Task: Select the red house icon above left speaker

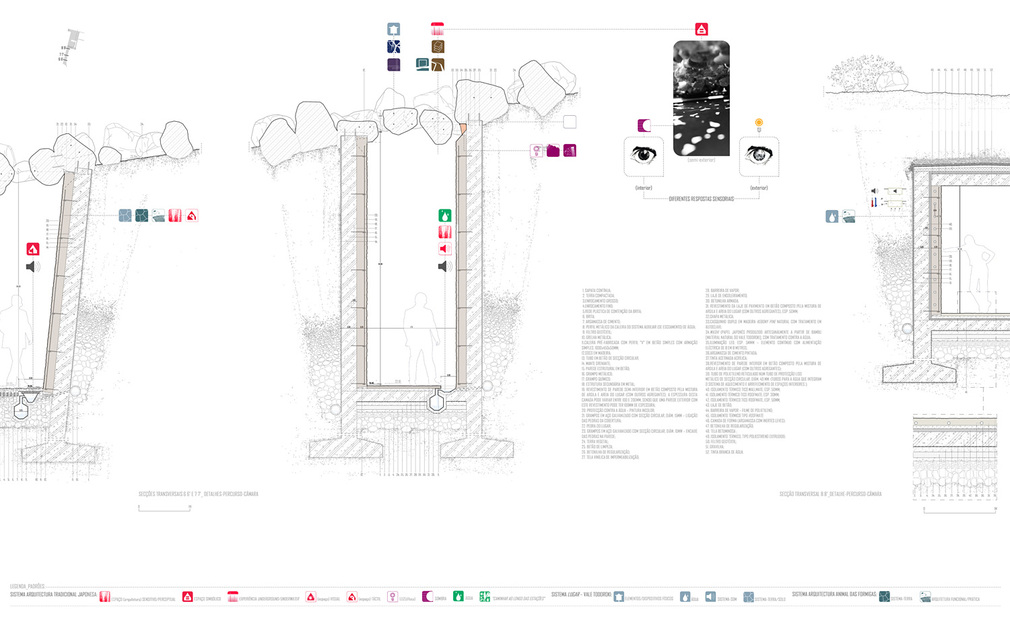Action: click(33, 249)
